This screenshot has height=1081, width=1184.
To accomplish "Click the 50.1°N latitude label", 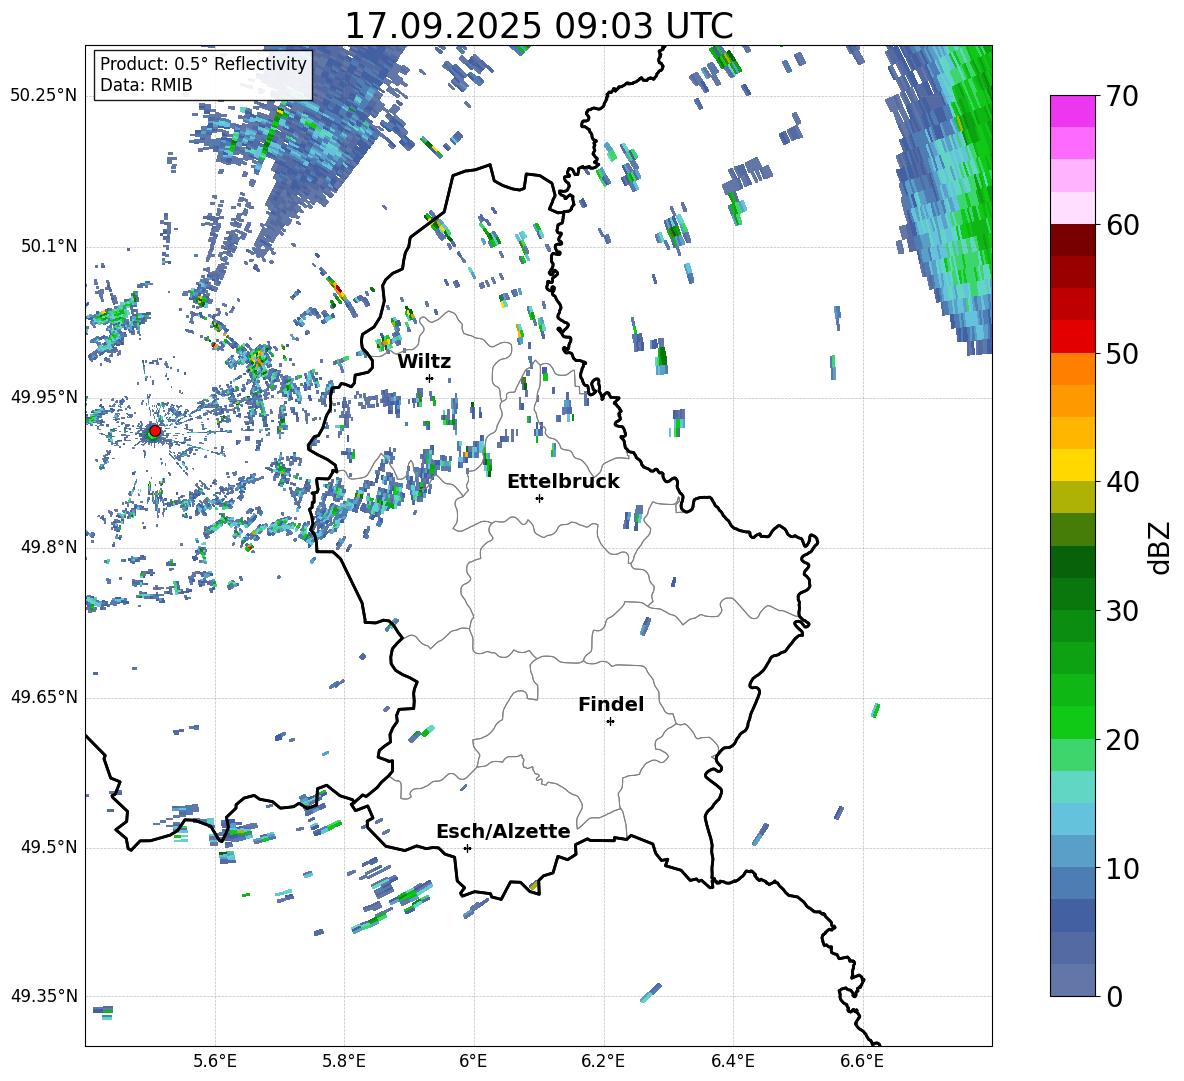I will (x=49, y=247).
